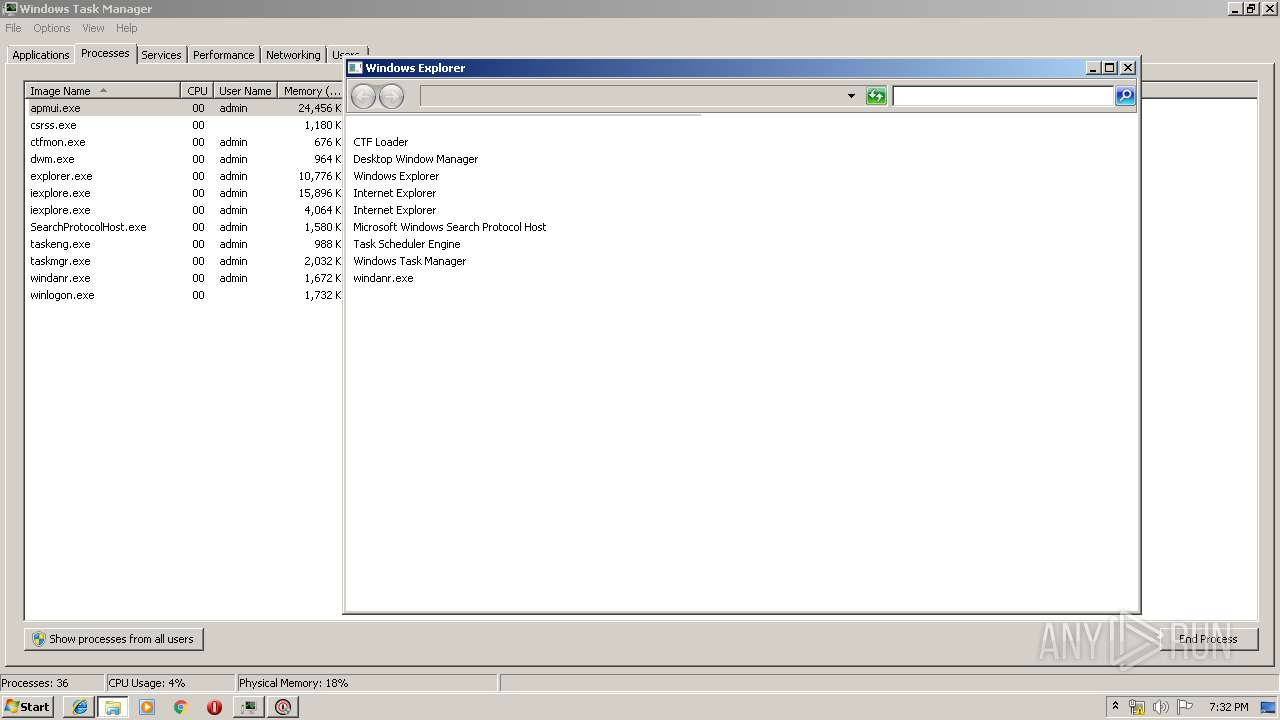Viewport: 1280px width, 720px height.
Task: Sort by the Image Name column header
Action: (102, 91)
